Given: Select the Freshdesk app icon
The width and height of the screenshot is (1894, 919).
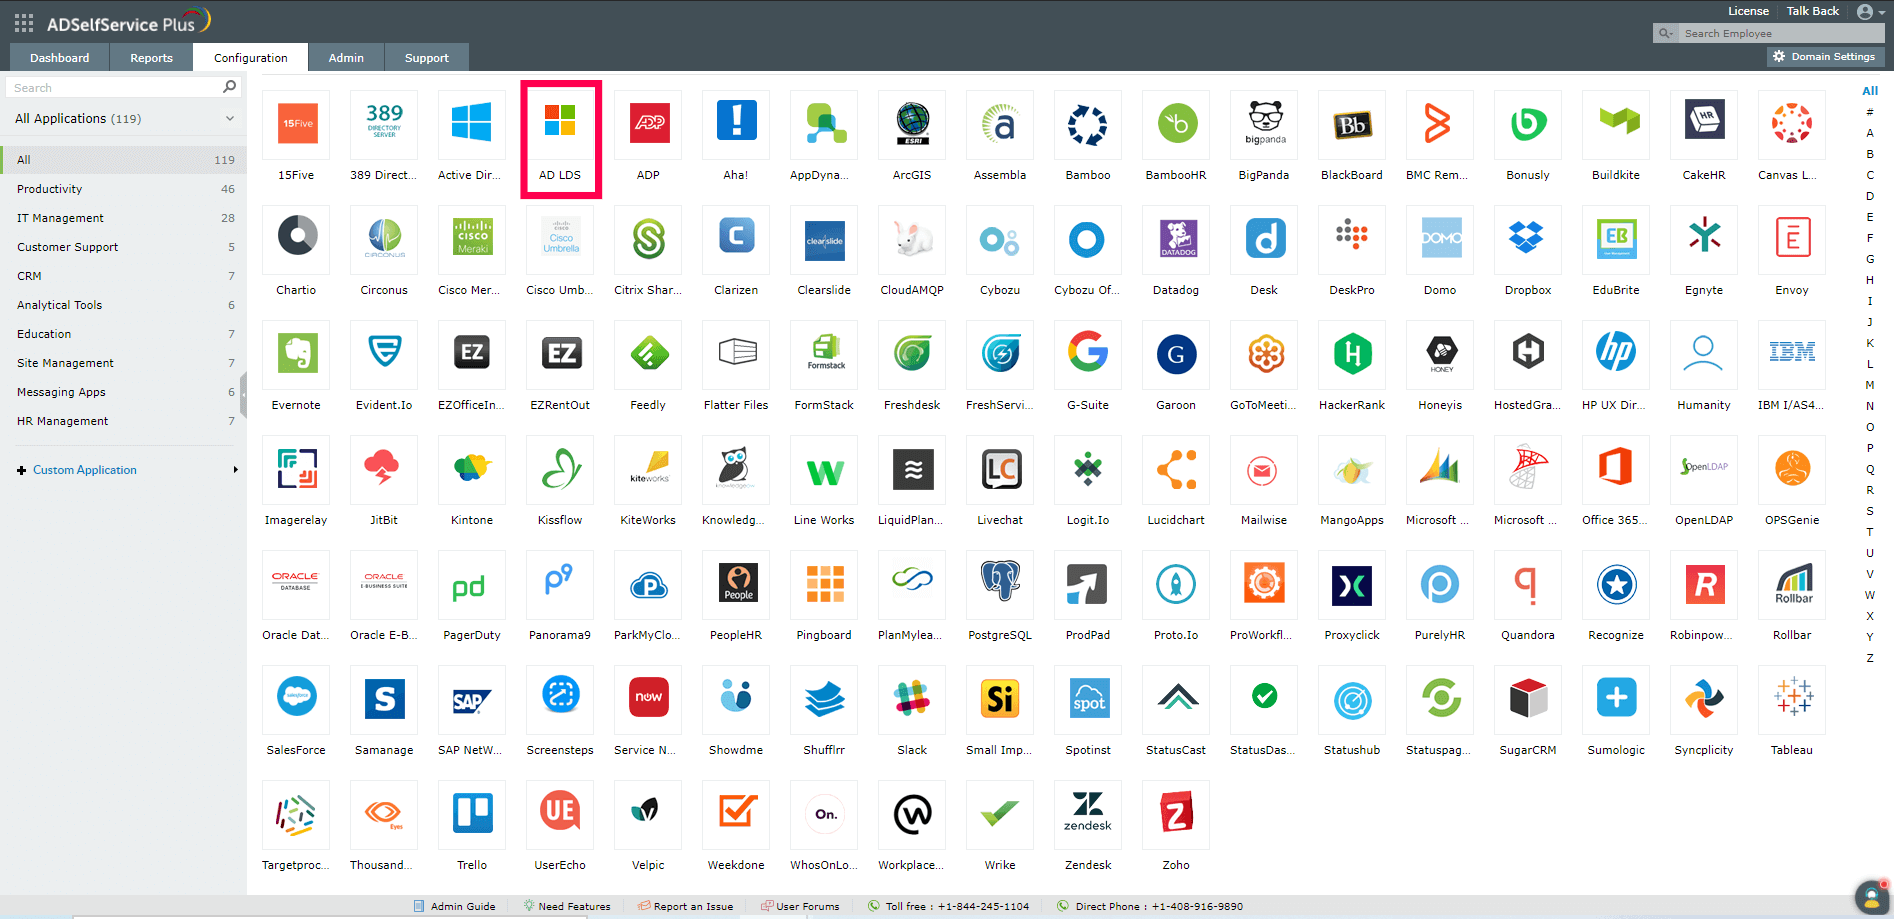Looking at the screenshot, I should coord(913,354).
